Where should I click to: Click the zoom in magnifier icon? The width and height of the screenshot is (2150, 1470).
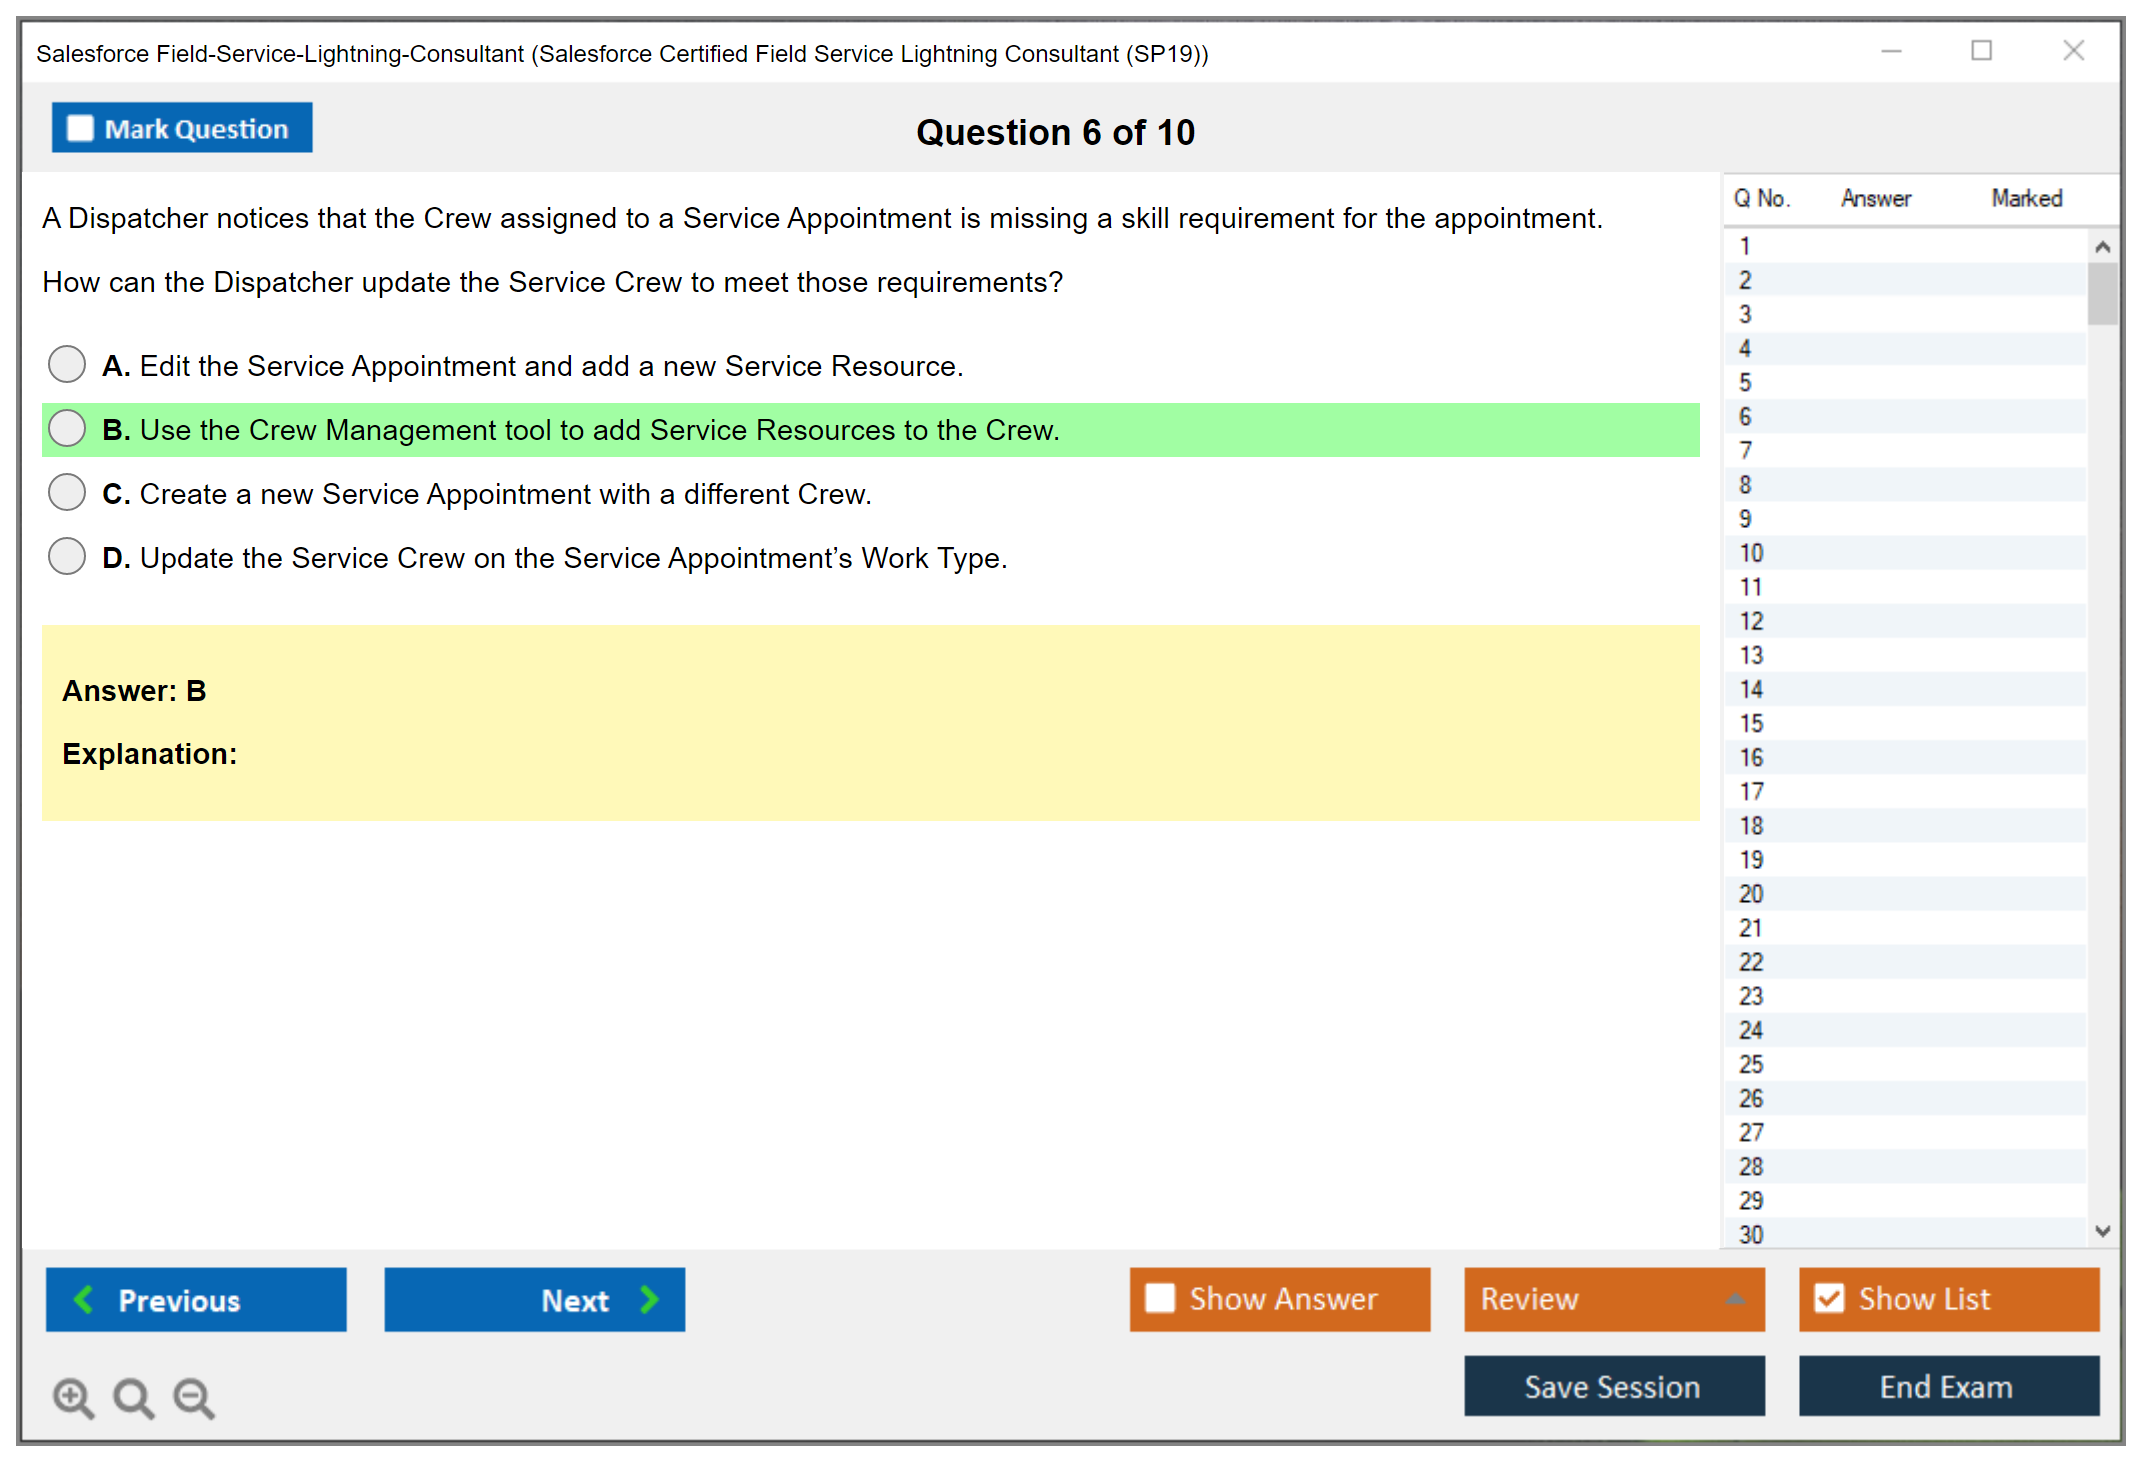point(73,1397)
